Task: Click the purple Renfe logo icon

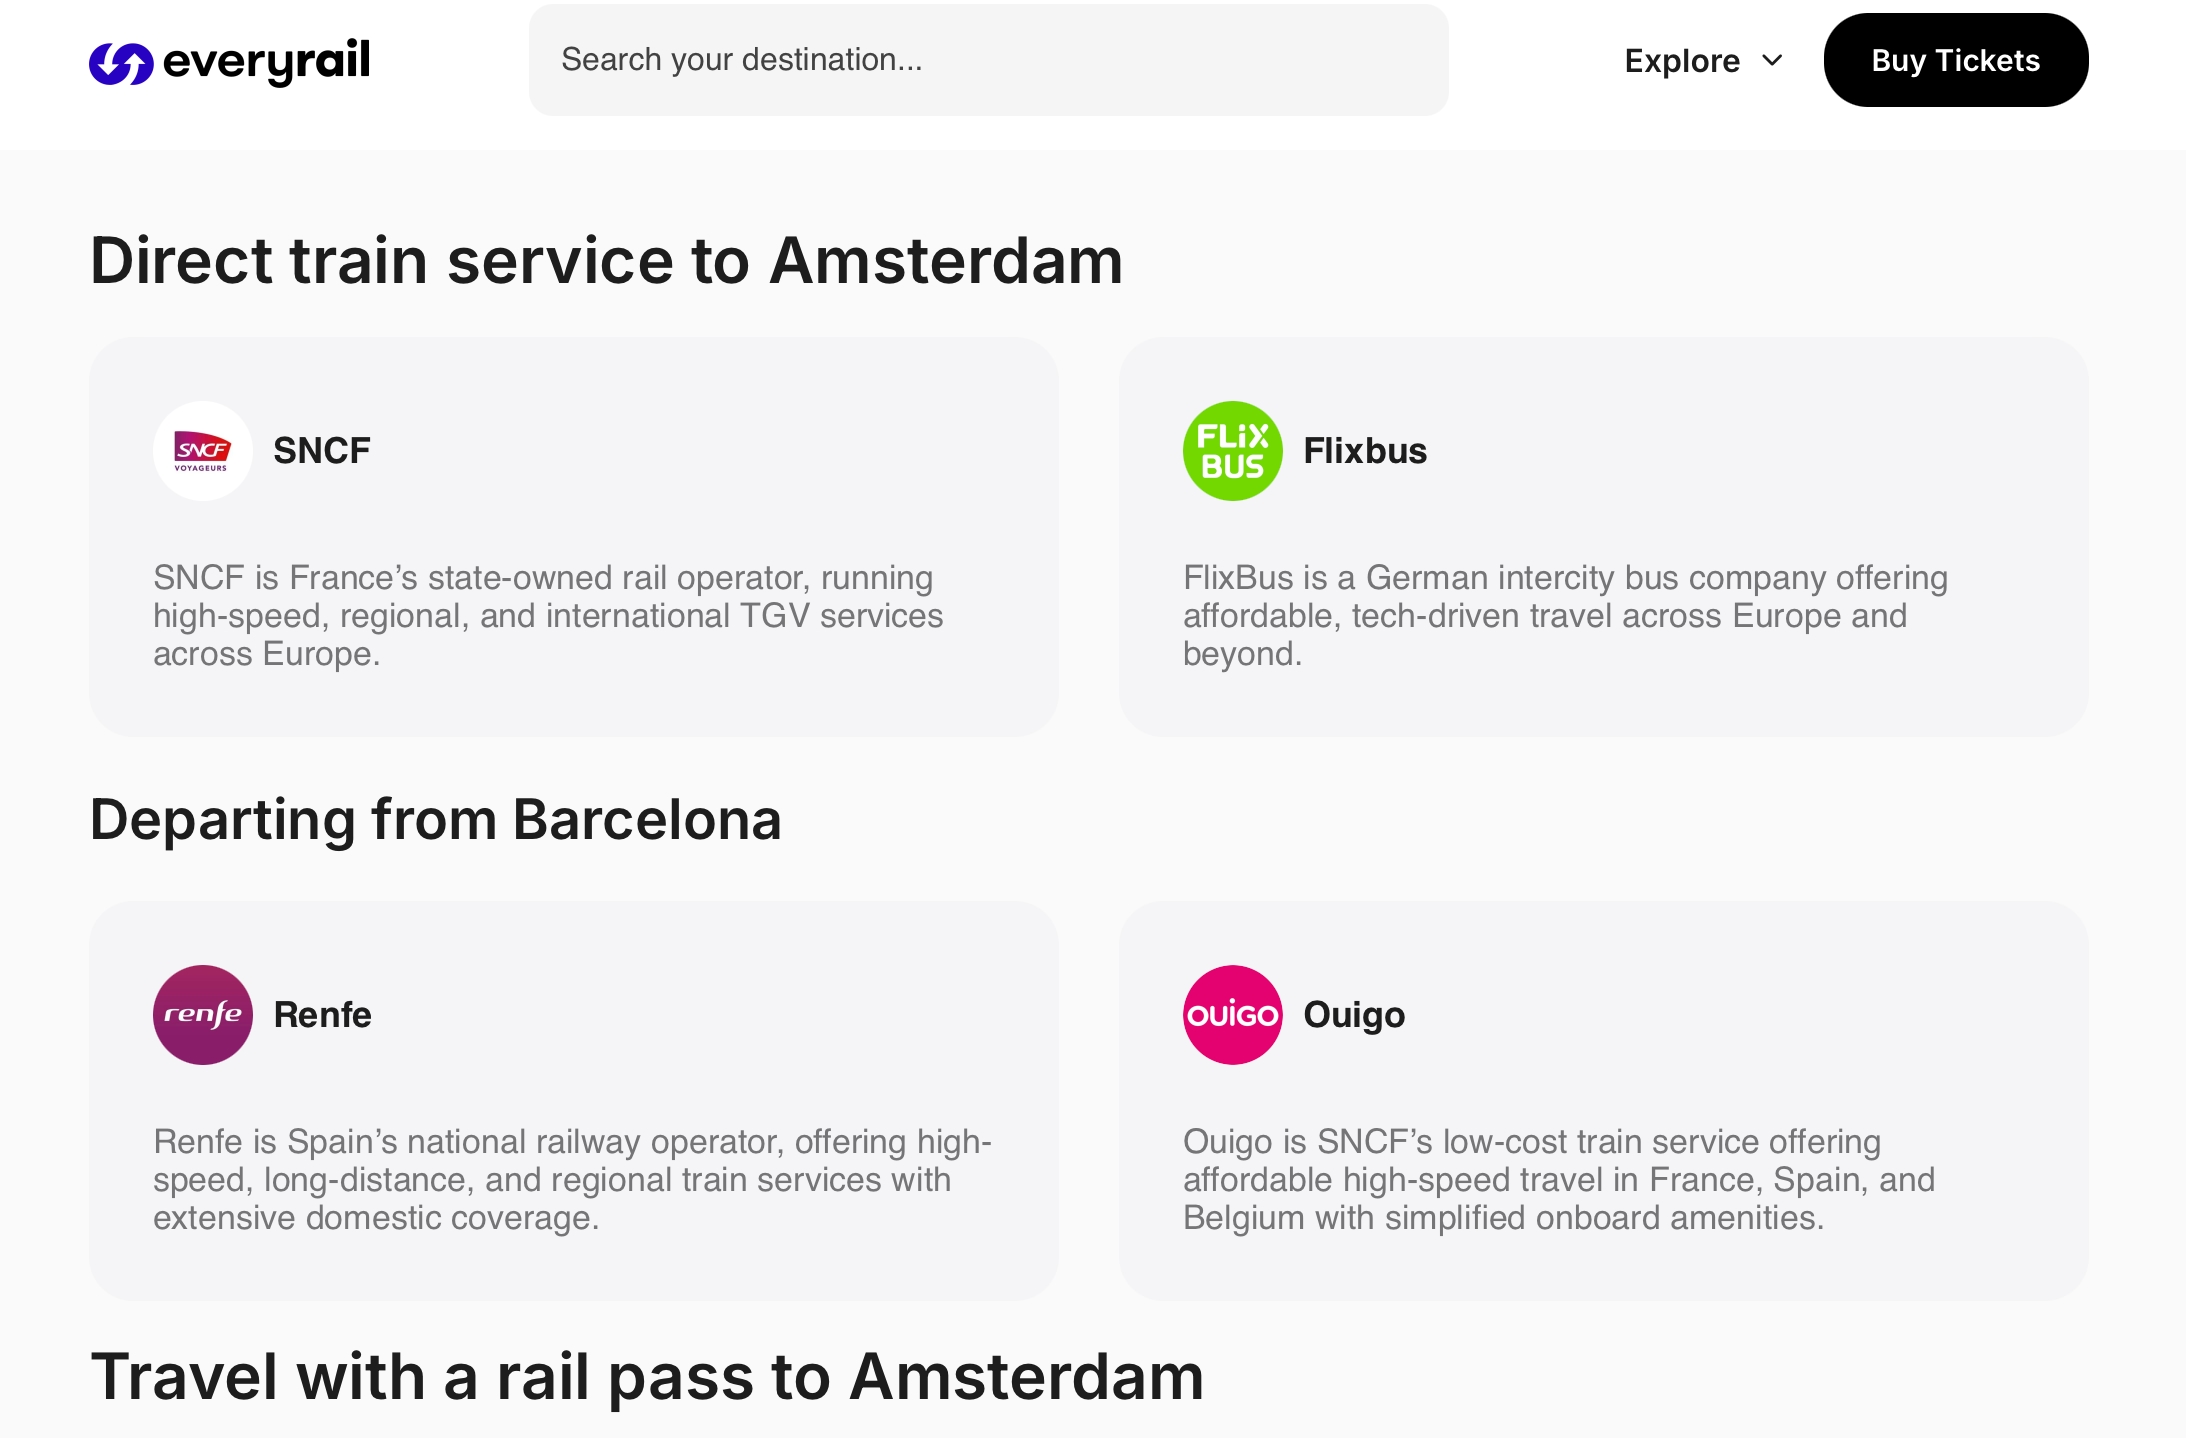Action: click(203, 1015)
